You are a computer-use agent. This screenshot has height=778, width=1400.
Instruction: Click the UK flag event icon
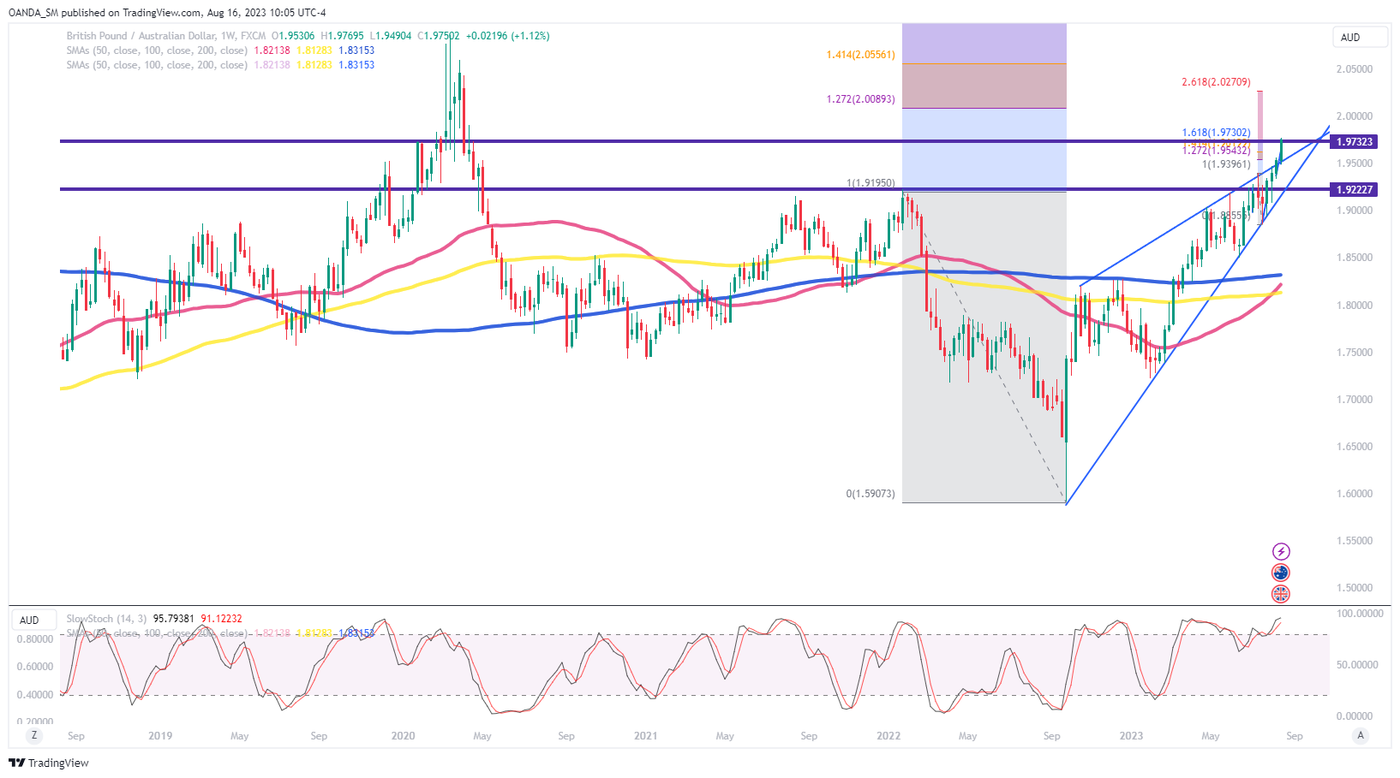pyautogui.click(x=1281, y=593)
